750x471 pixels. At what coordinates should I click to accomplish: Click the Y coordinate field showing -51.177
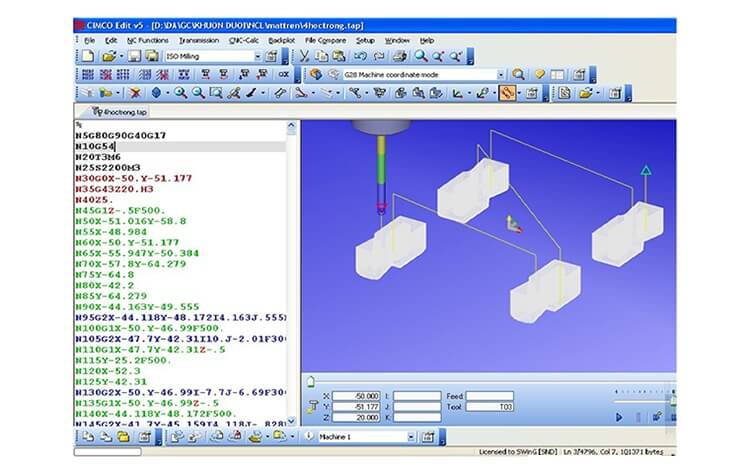tap(356, 406)
